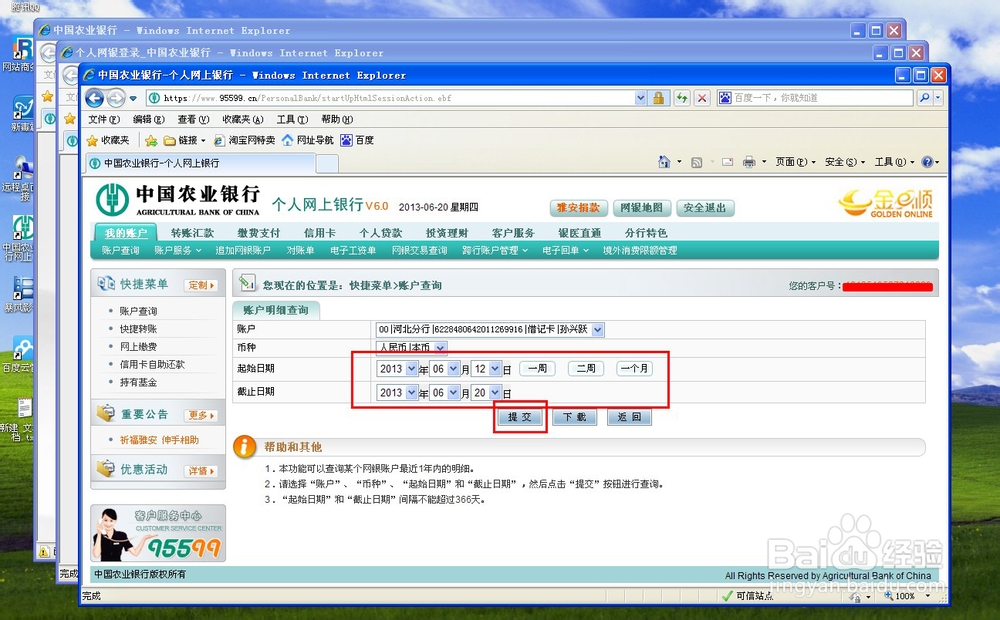Click the favorites star 收藏夹 button
Screen dimensions: 1000x620
tap(108, 140)
